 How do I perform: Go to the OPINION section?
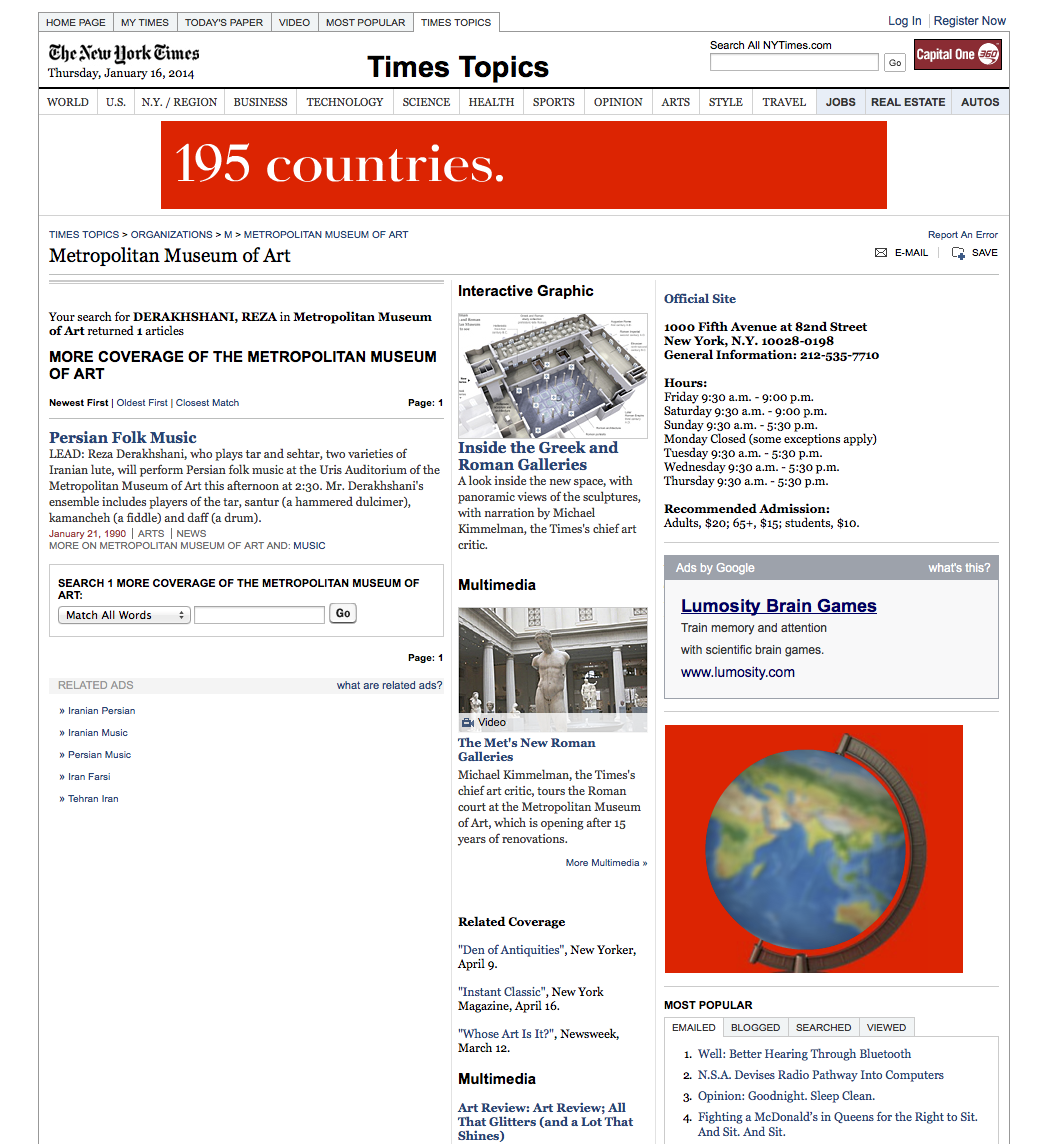pos(618,102)
